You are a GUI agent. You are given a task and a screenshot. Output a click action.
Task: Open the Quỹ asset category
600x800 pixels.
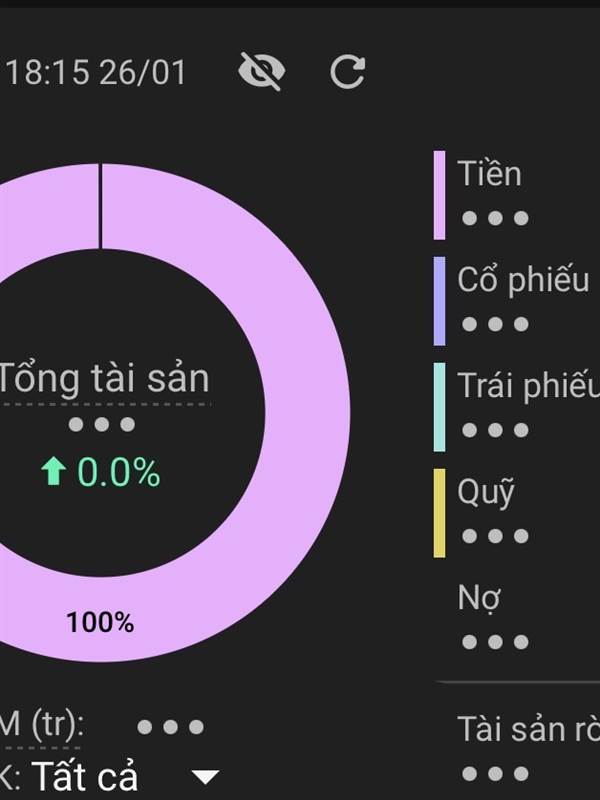[x=486, y=492]
